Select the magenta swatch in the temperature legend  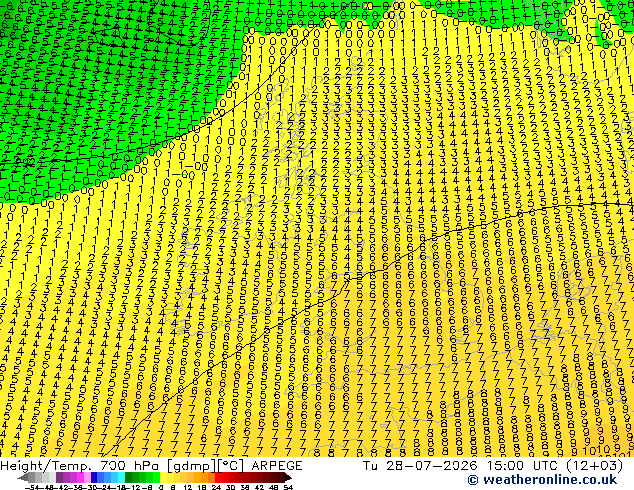click(x=80, y=478)
